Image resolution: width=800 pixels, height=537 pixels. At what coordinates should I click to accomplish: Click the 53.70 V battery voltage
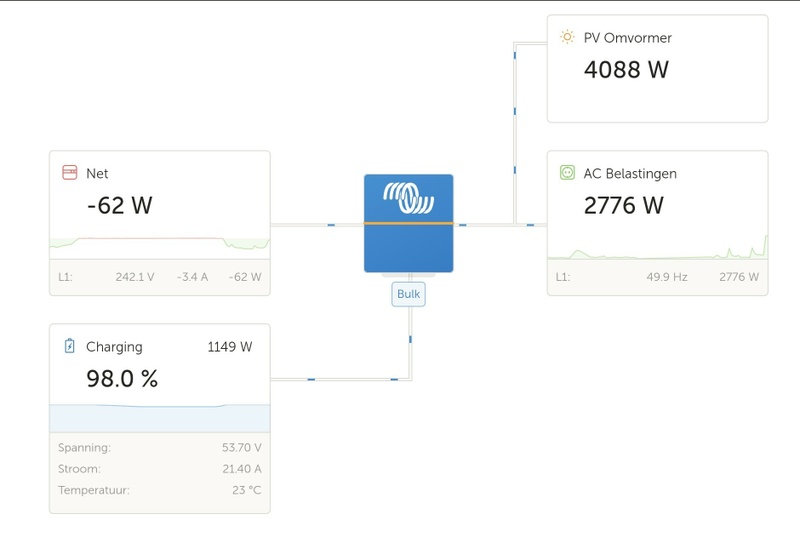(241, 448)
